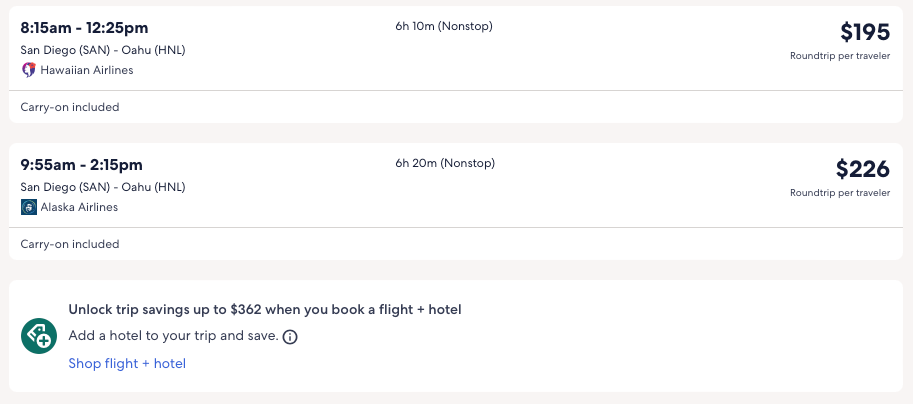The width and height of the screenshot is (913, 404).
Task: Select the 8:15am - 12:25pm flight
Action: click(84, 27)
